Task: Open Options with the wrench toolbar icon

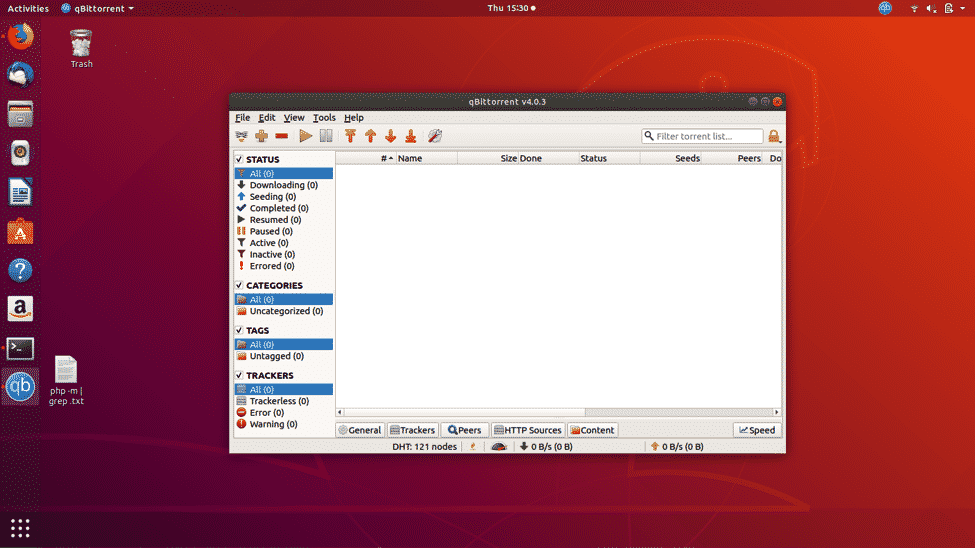Action: tap(435, 136)
